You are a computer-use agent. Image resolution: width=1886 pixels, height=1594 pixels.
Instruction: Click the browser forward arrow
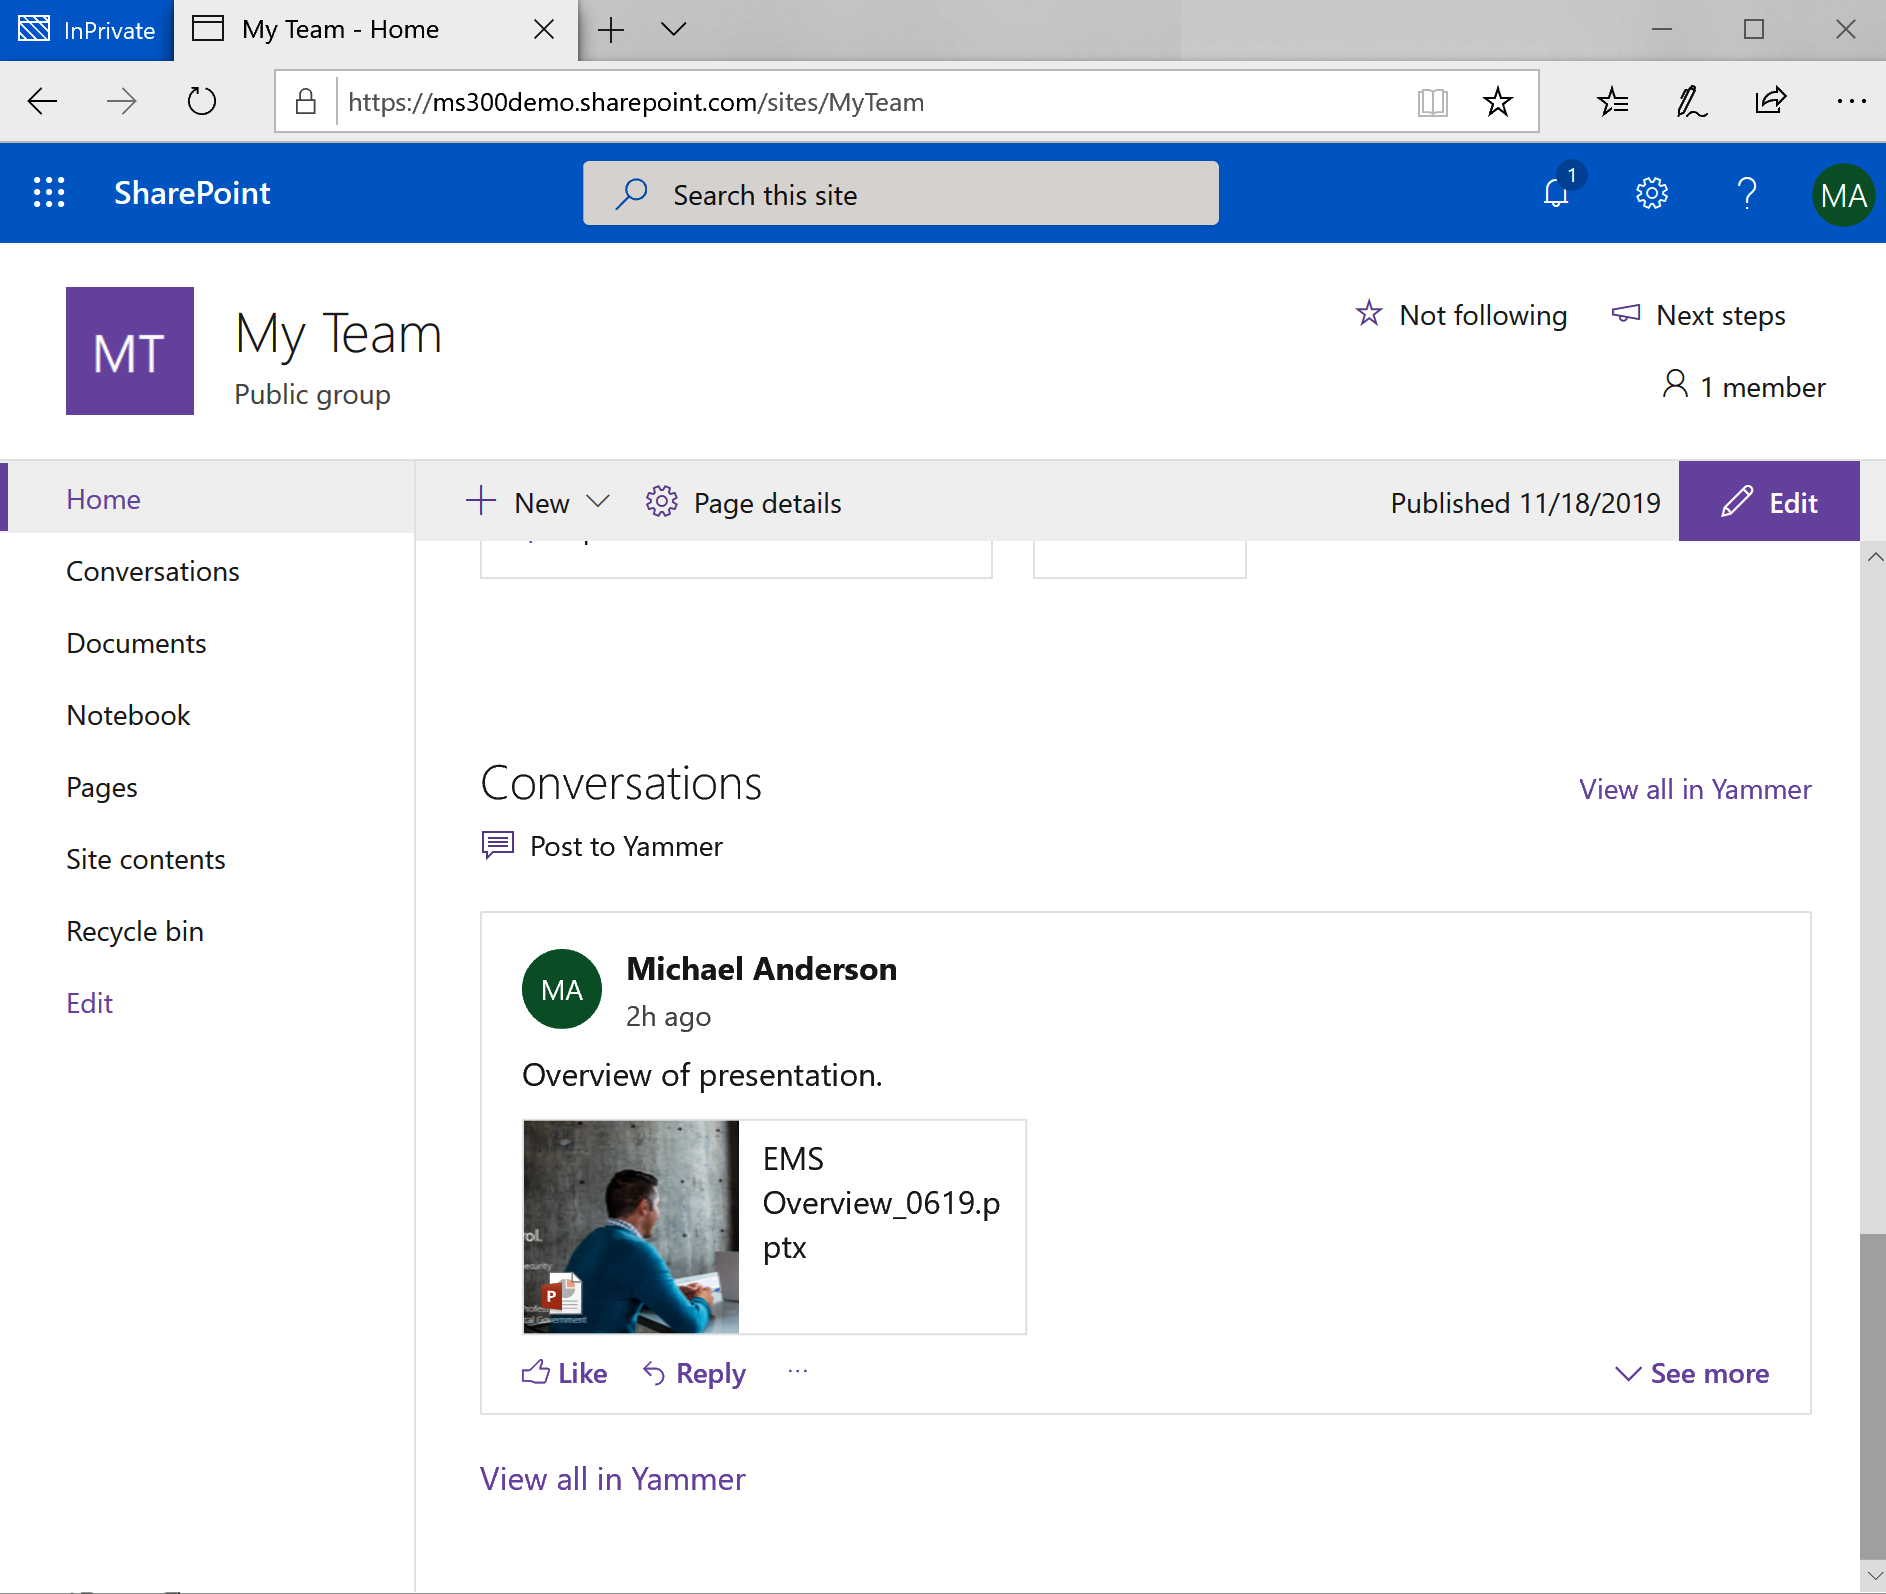click(x=121, y=101)
